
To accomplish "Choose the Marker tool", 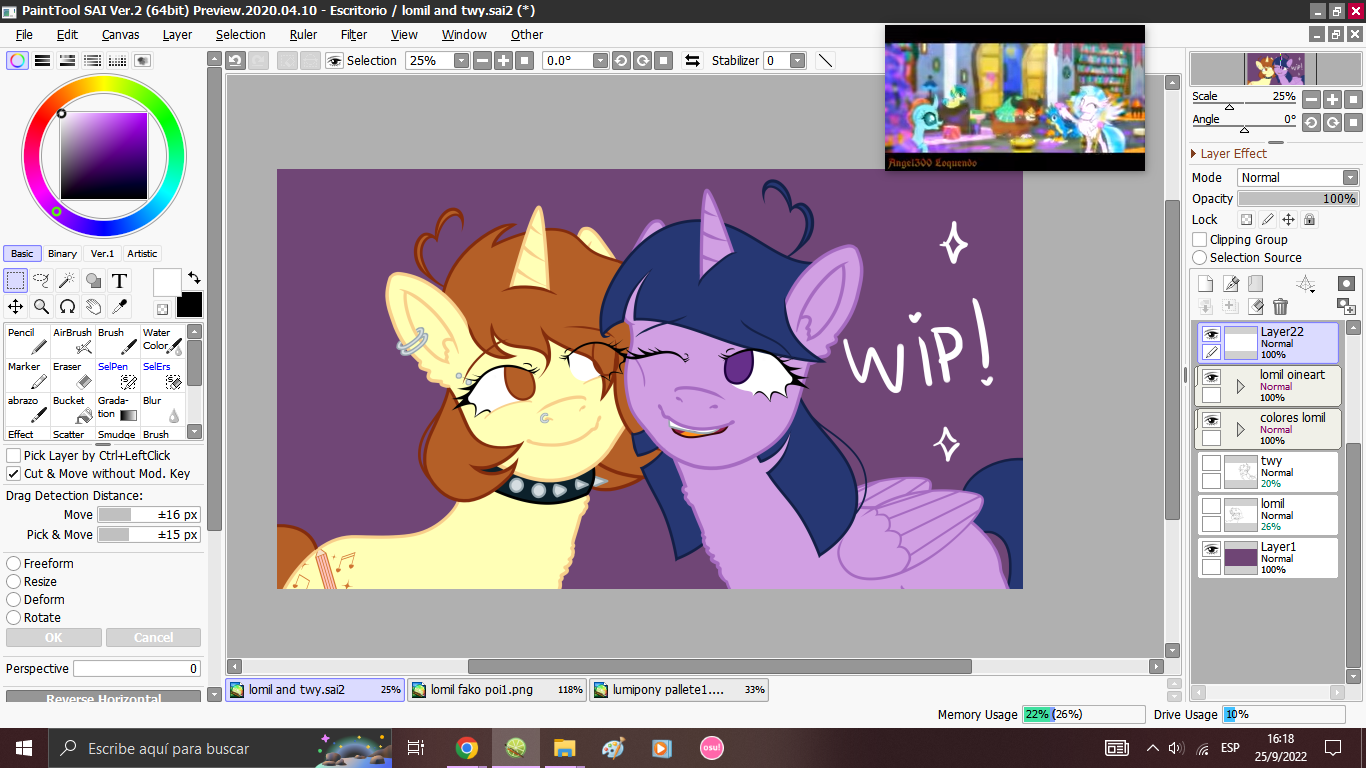I will click(x=27, y=374).
